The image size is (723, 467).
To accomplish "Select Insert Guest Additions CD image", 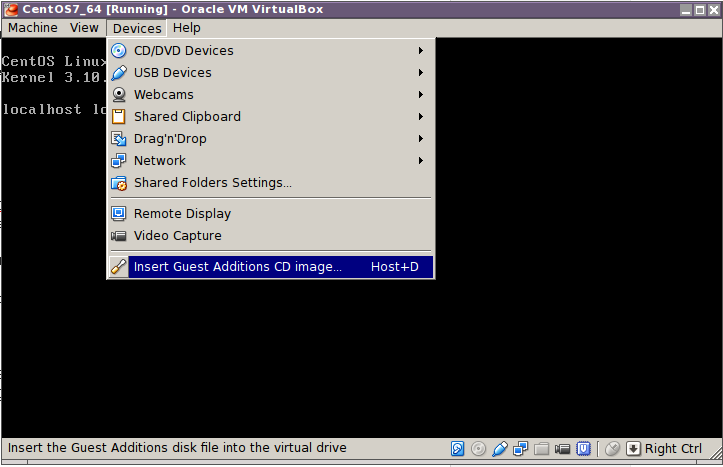I will tap(271, 267).
